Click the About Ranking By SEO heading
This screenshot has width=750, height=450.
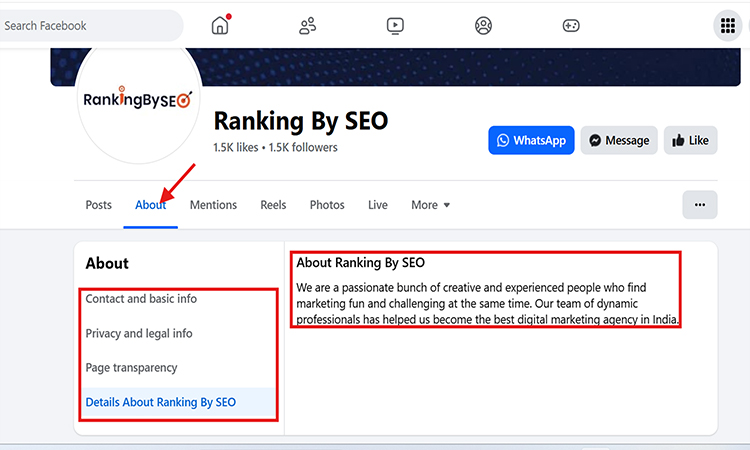(x=360, y=262)
